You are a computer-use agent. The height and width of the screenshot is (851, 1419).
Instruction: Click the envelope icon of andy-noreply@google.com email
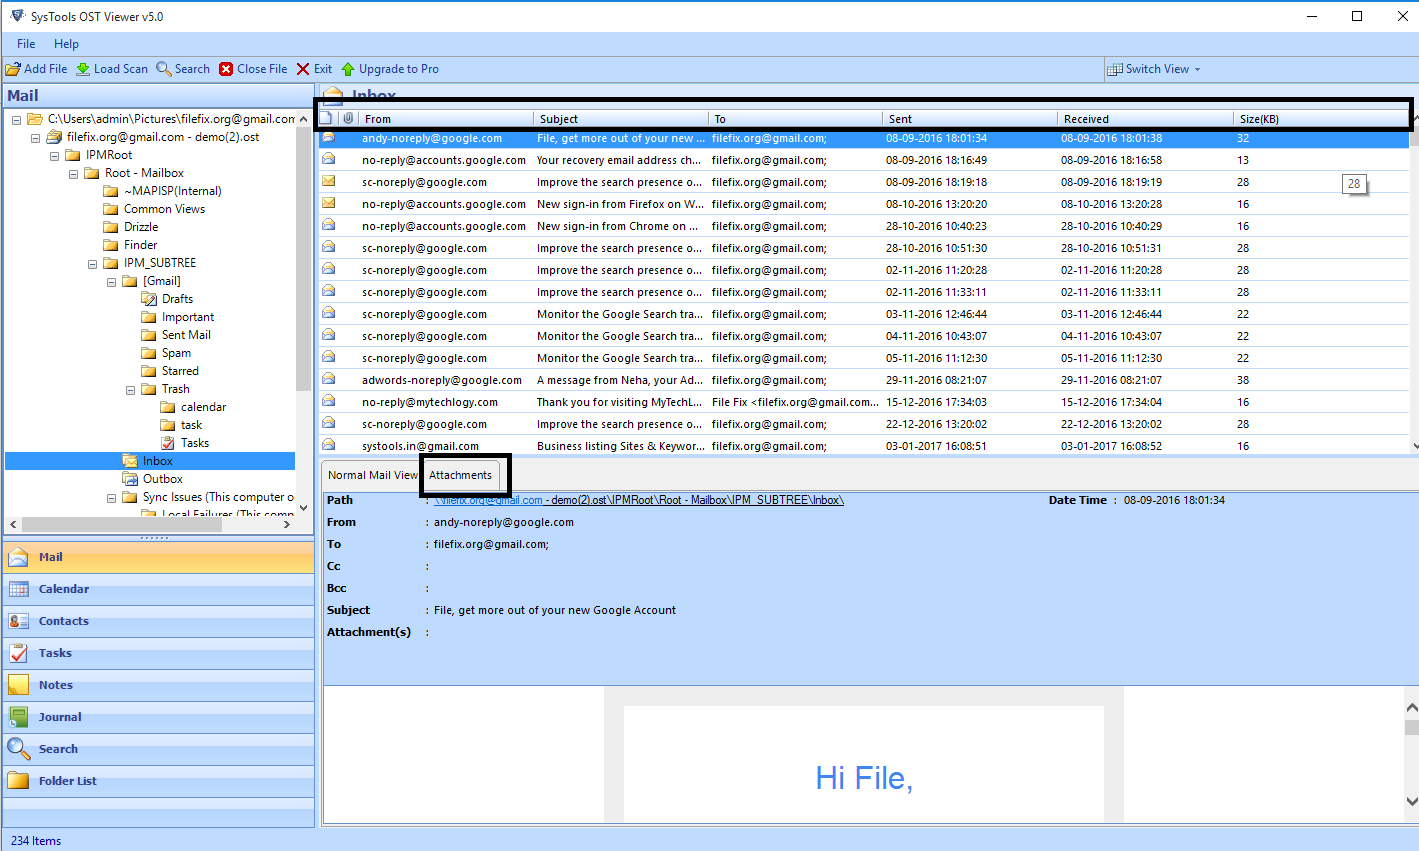click(328, 138)
